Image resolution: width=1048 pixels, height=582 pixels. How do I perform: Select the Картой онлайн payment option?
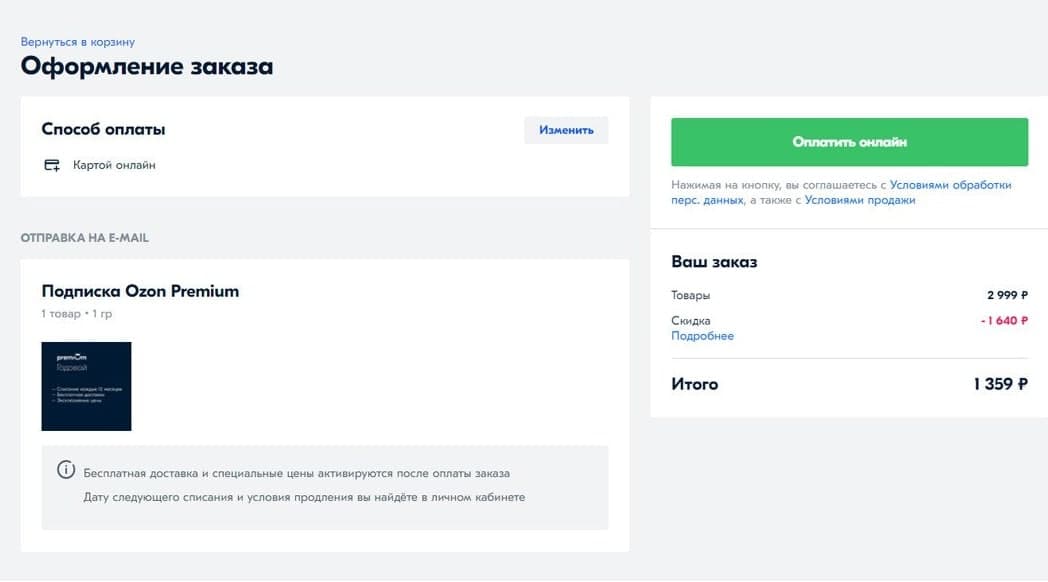pos(114,165)
